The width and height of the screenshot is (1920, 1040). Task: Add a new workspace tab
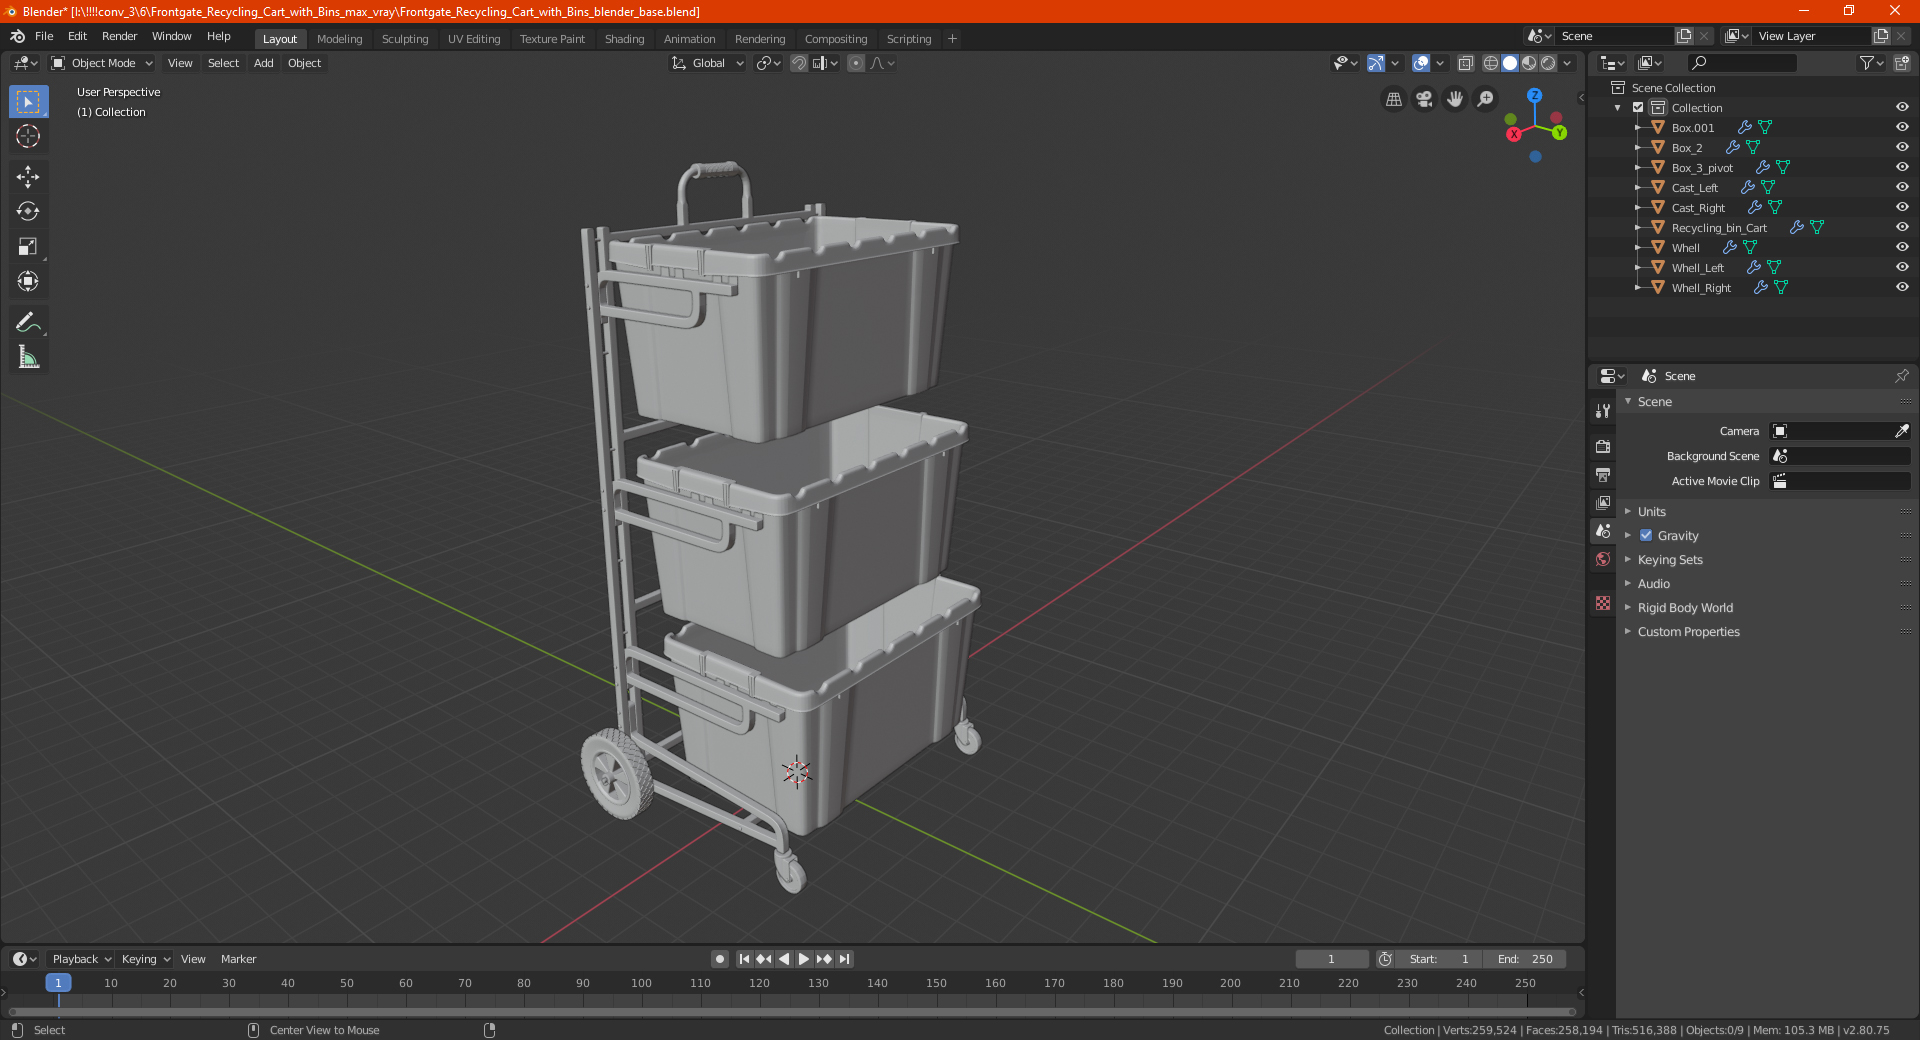point(952,39)
